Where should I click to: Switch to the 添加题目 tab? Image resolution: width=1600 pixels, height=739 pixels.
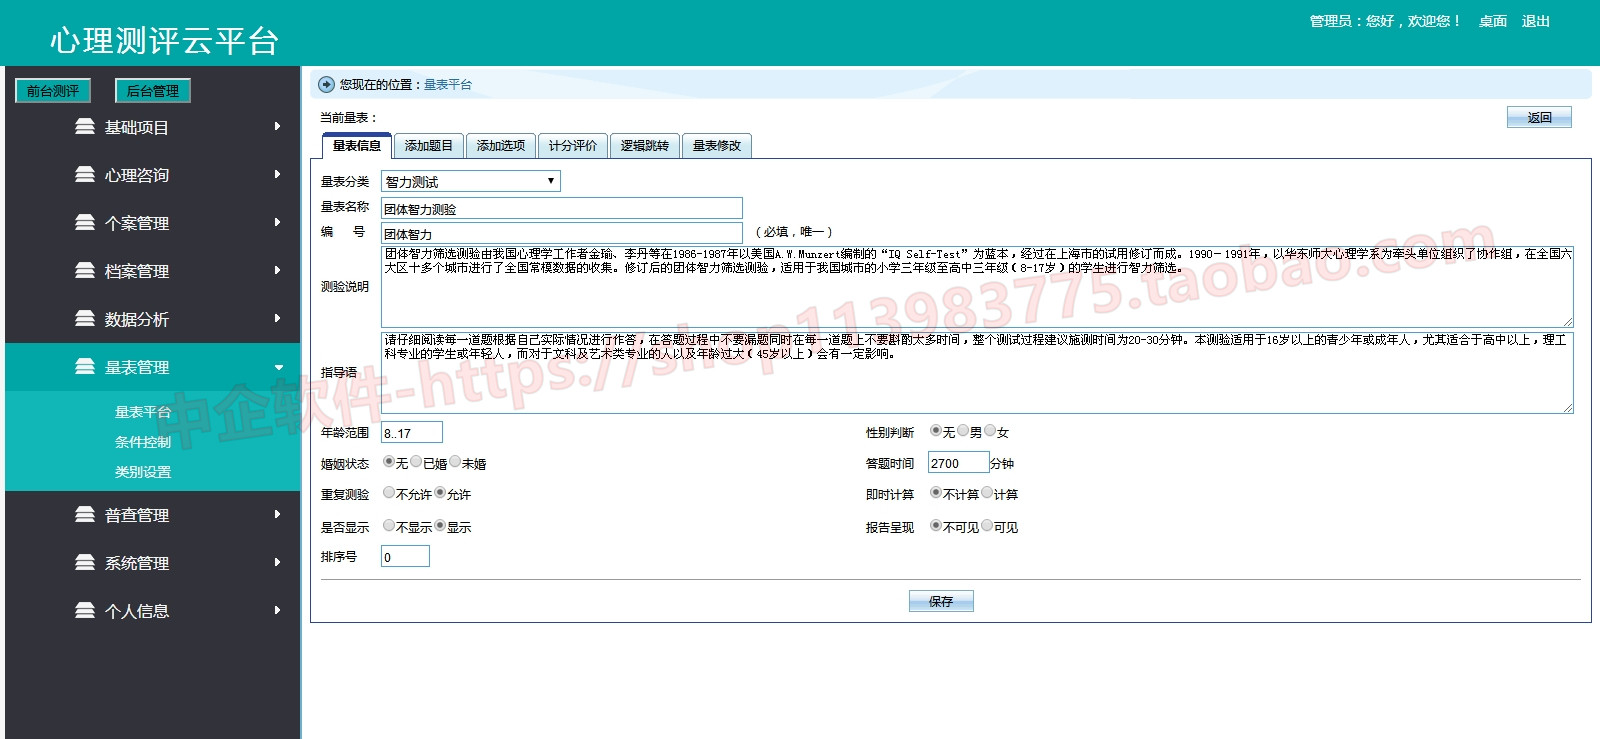pyautogui.click(x=429, y=146)
